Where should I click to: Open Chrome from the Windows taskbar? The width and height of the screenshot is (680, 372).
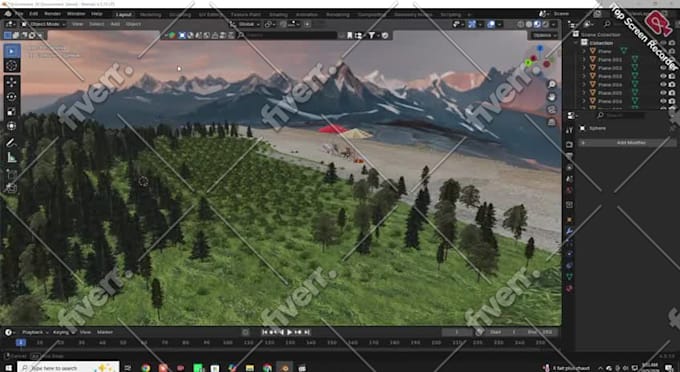tap(146, 368)
